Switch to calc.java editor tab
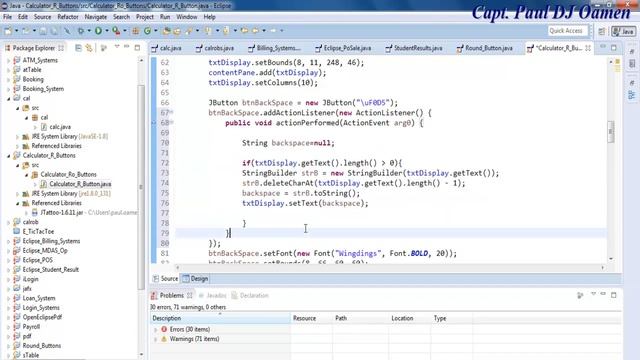This screenshot has width=640, height=360. click(x=166, y=48)
